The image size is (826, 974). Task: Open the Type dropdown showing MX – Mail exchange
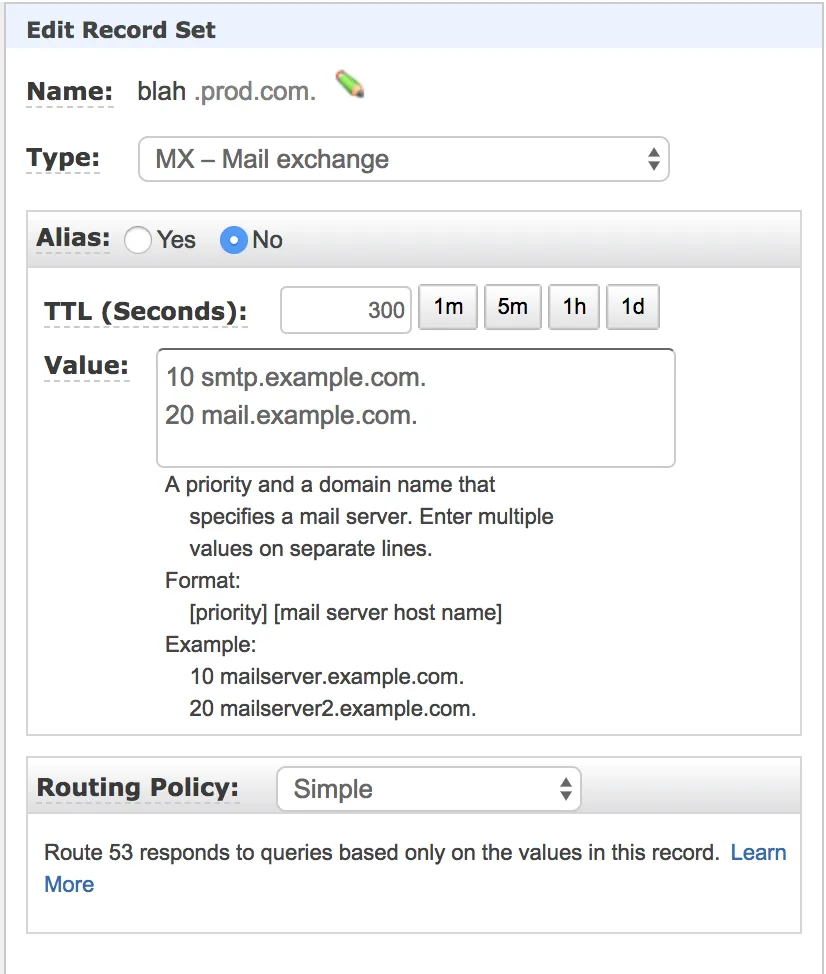point(403,159)
